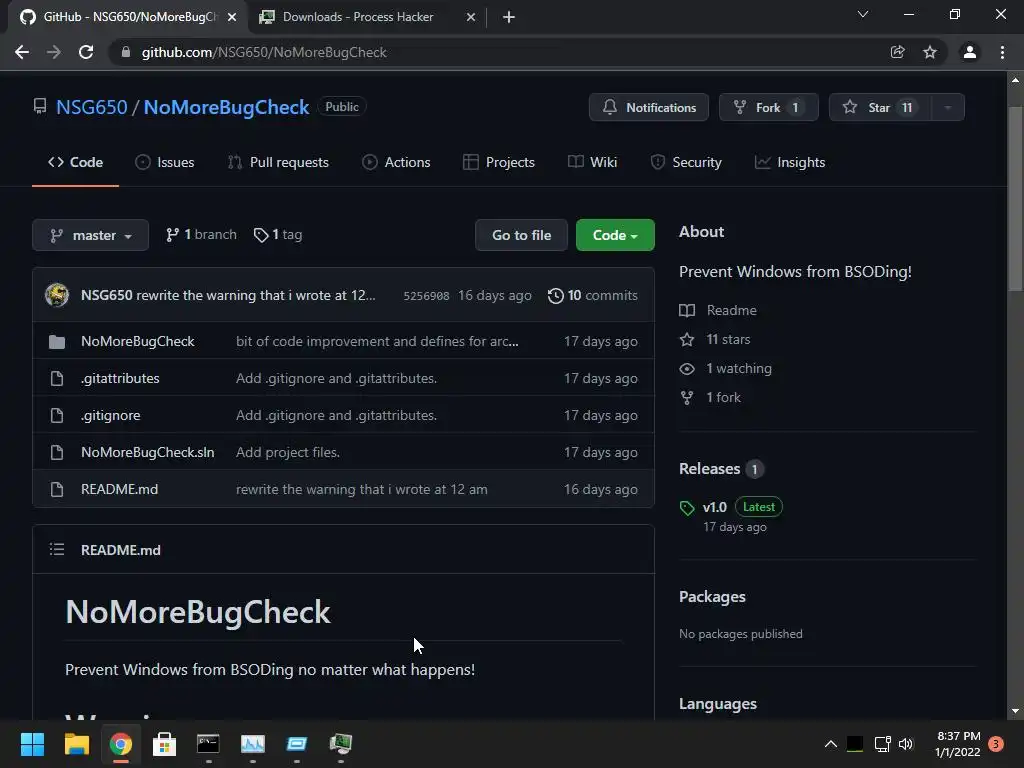
Task: Click the Go to file button
Action: 521,235
